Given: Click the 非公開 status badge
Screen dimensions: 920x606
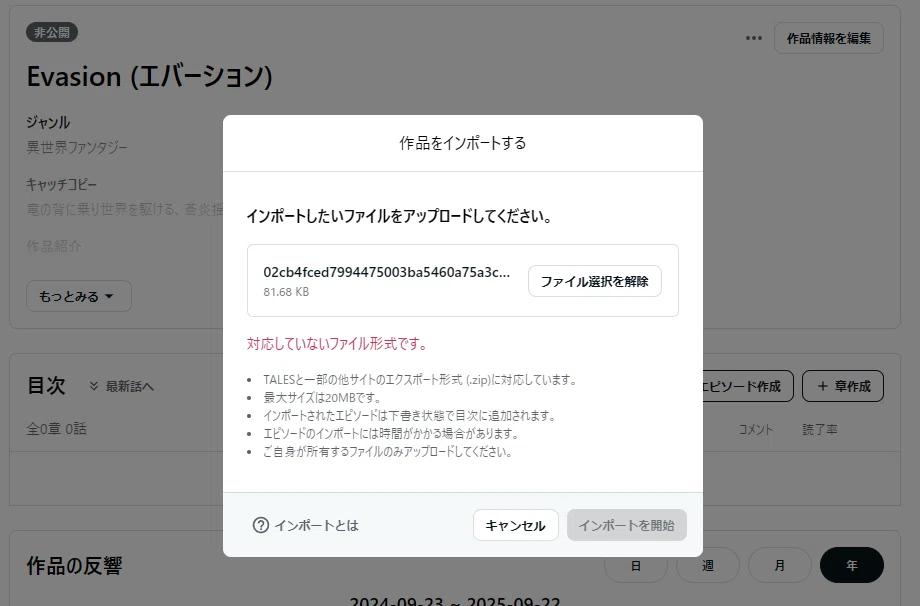Looking at the screenshot, I should (52, 32).
